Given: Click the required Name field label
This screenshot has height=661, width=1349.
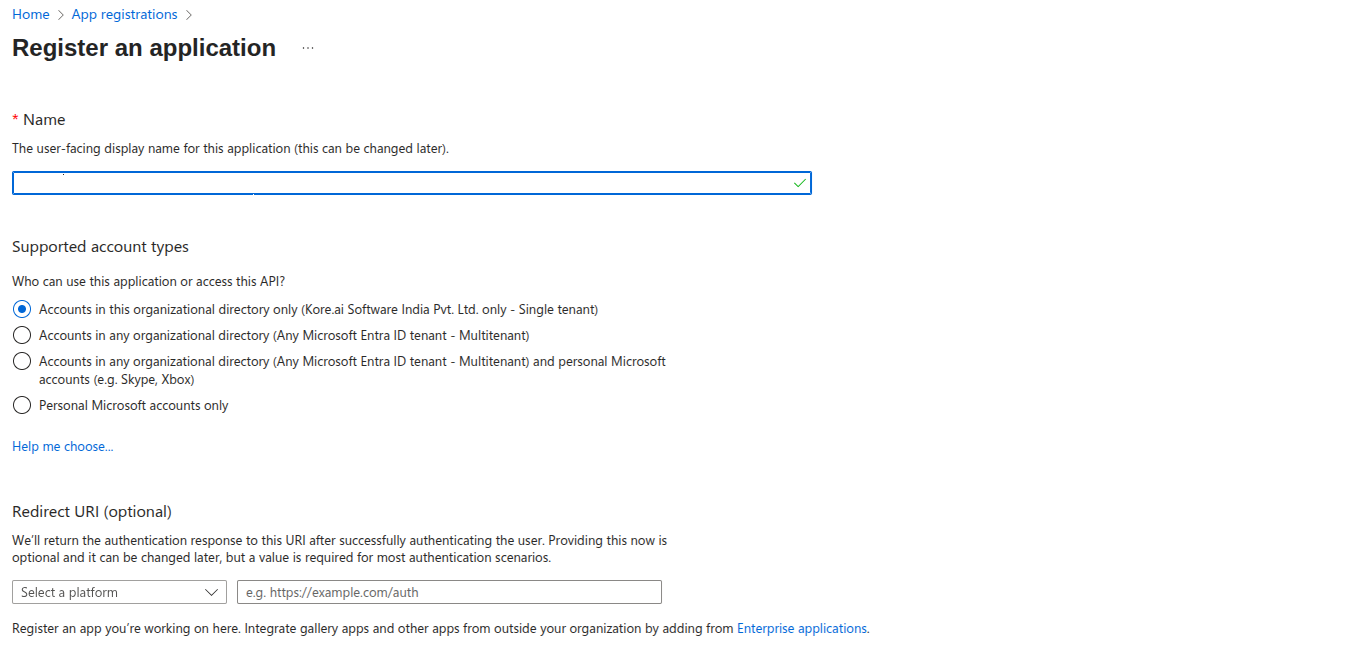Looking at the screenshot, I should [x=44, y=119].
